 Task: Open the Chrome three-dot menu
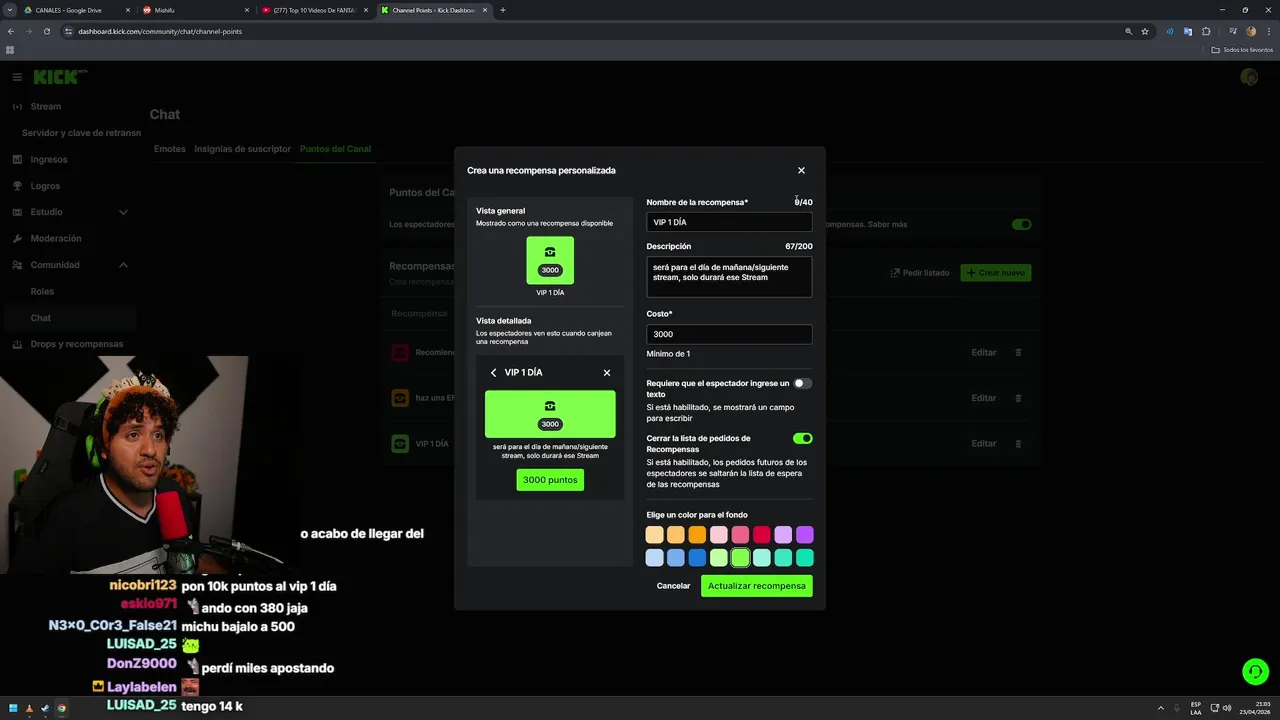point(1268,31)
